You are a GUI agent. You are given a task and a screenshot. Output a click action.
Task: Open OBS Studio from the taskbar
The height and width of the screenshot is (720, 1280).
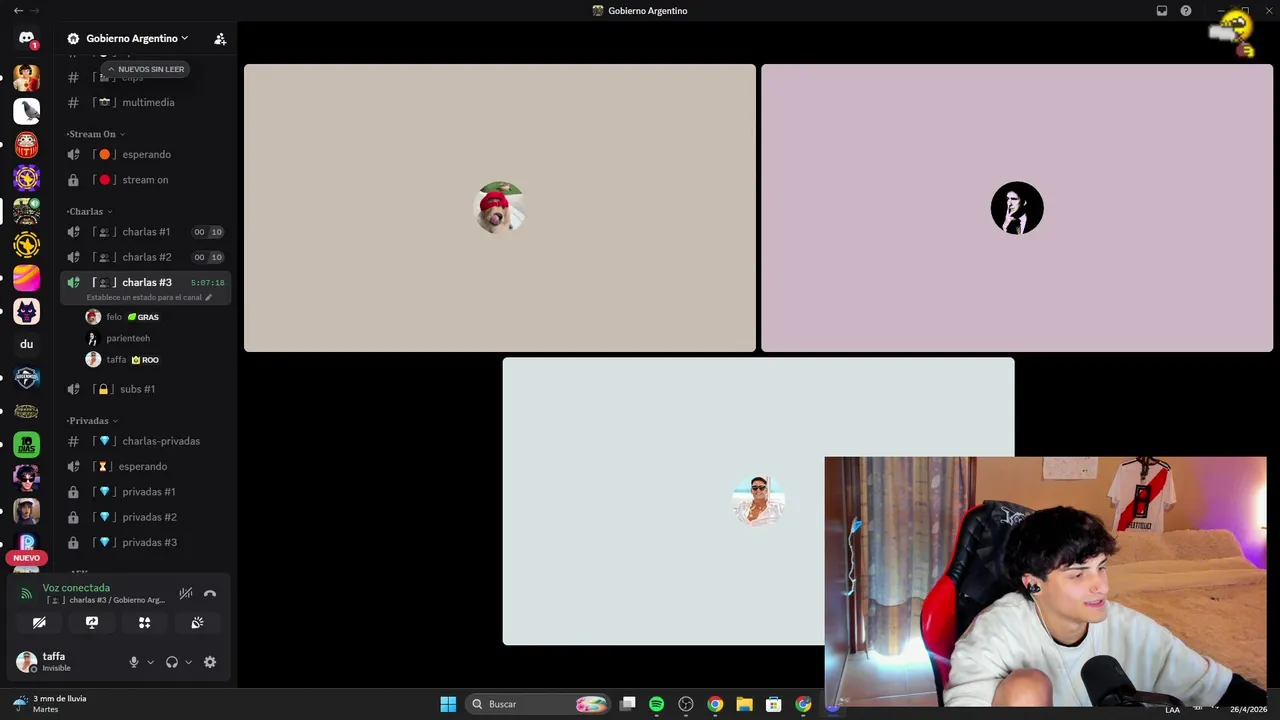coord(686,704)
